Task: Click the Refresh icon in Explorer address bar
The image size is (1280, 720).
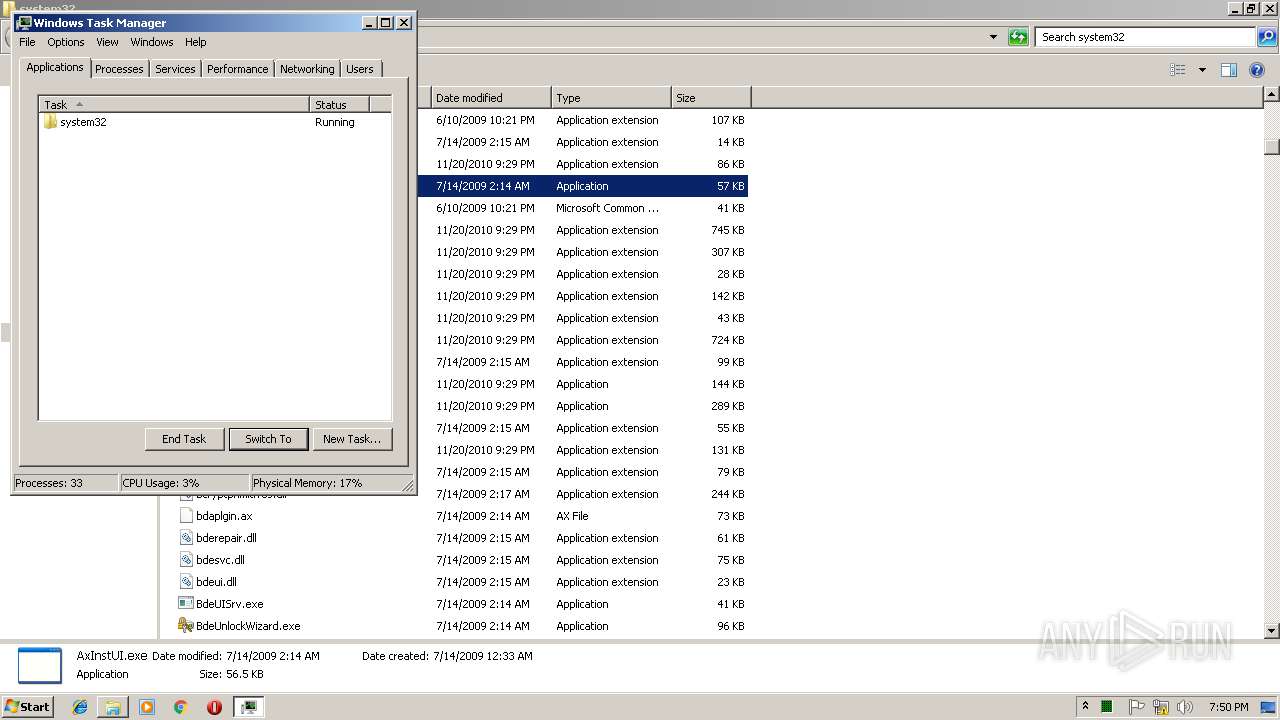Action: tap(1018, 37)
